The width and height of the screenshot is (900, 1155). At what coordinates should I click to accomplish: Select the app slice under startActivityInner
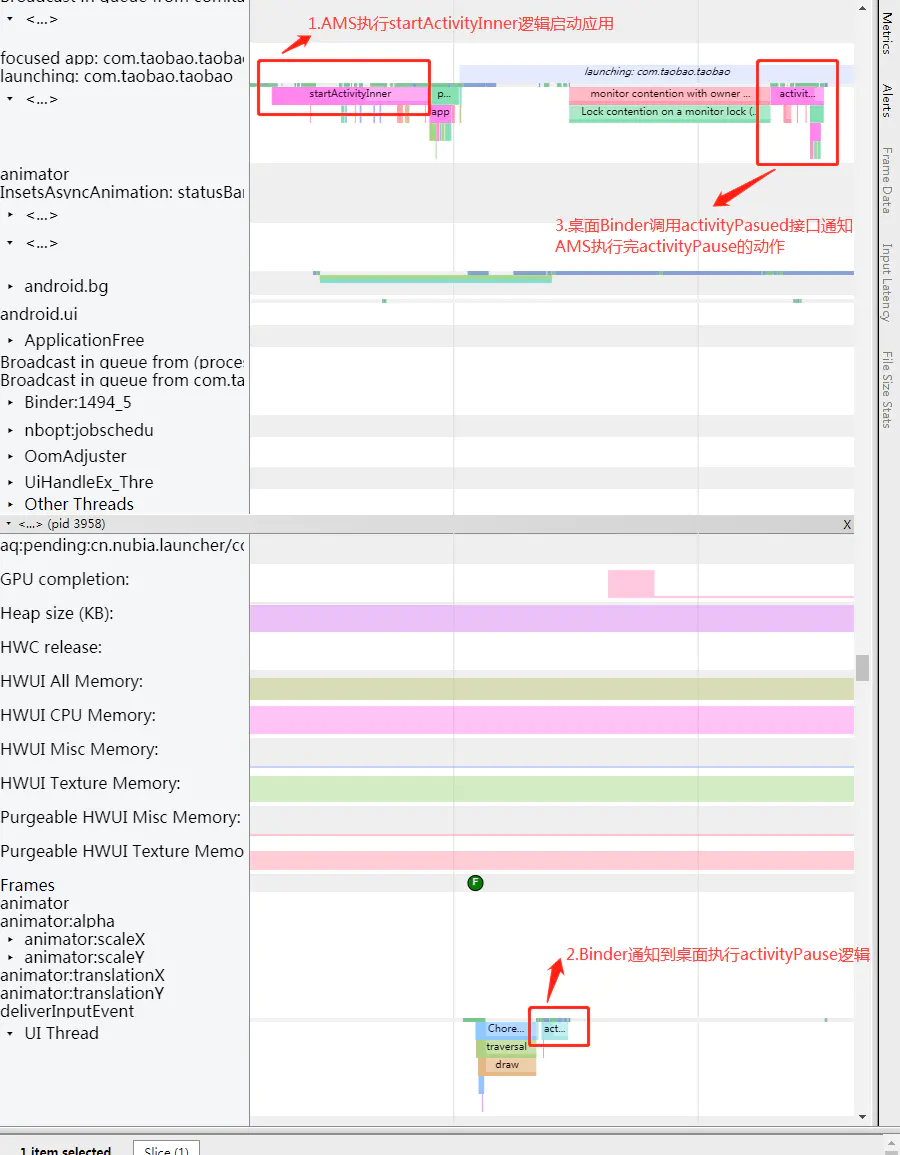[x=440, y=113]
